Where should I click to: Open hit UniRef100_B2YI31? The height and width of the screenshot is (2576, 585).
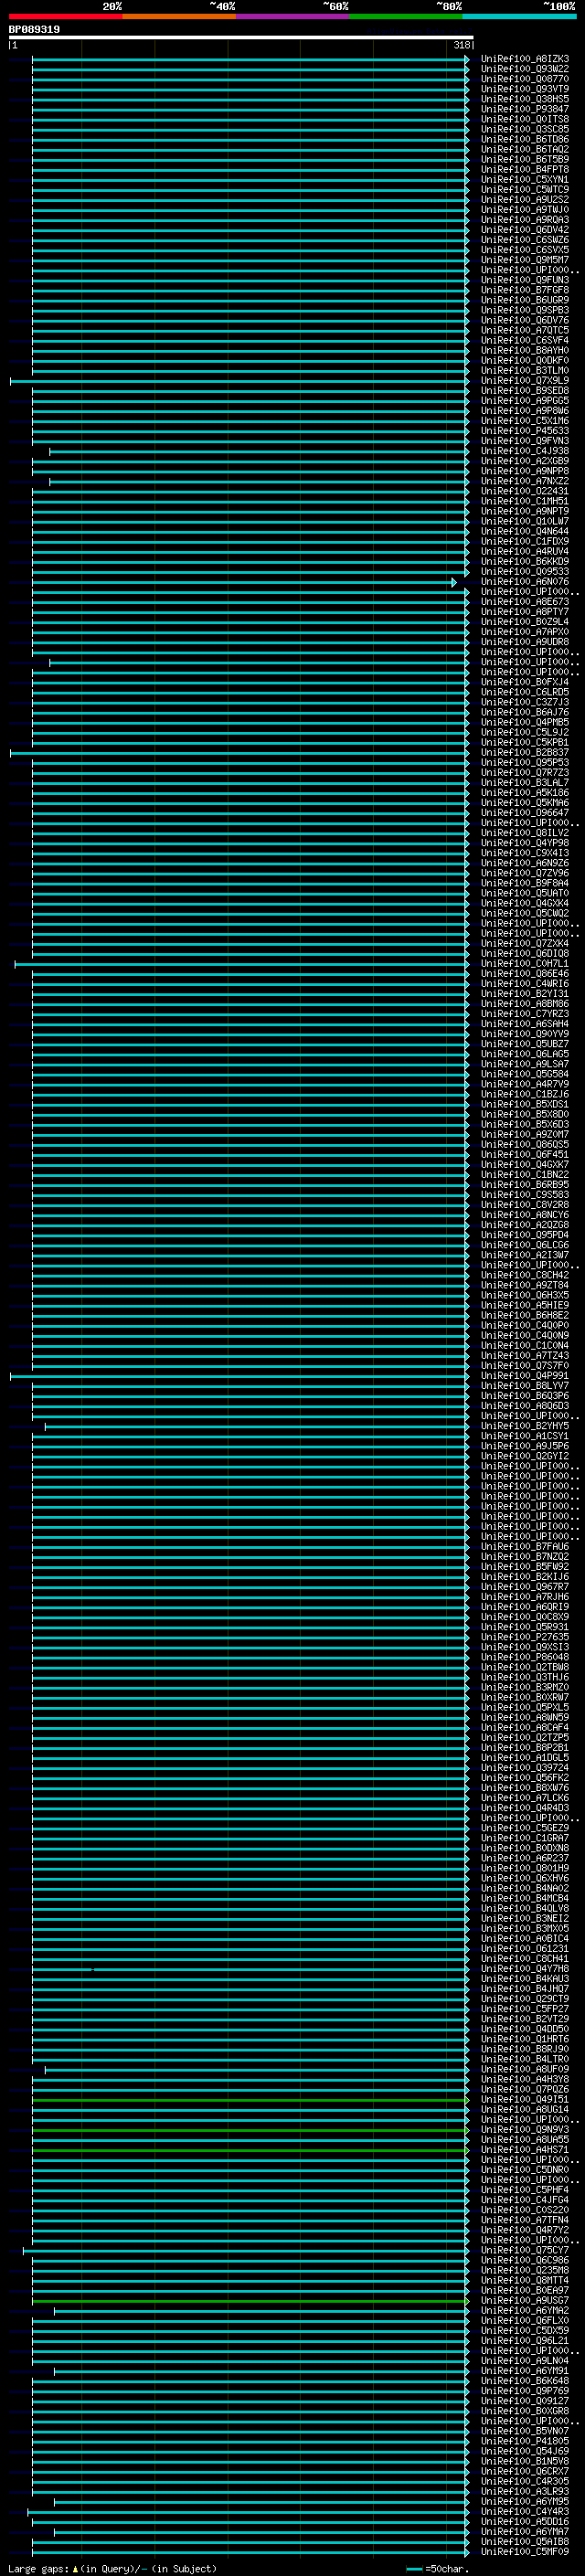tap(525, 994)
